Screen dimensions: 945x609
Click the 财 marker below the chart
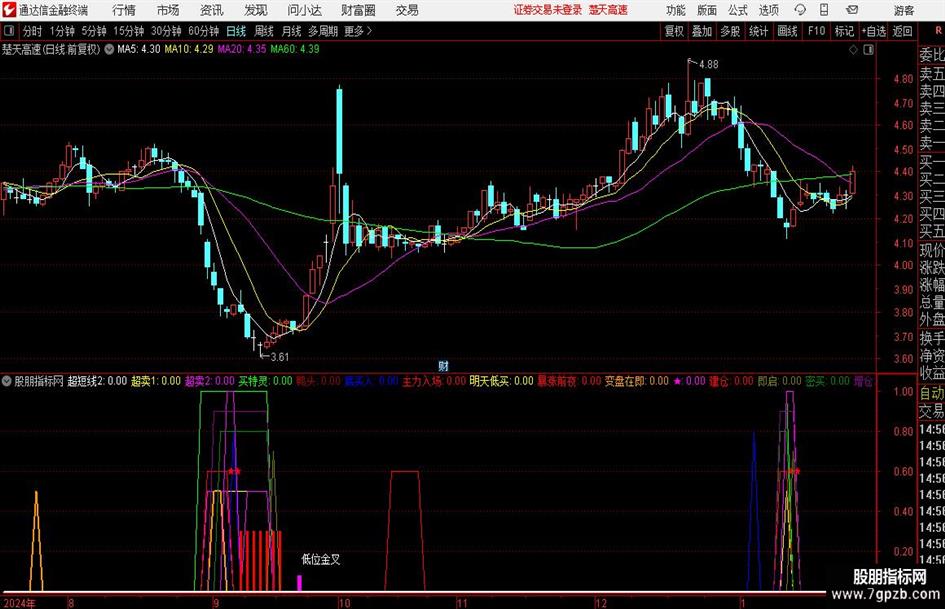443,366
